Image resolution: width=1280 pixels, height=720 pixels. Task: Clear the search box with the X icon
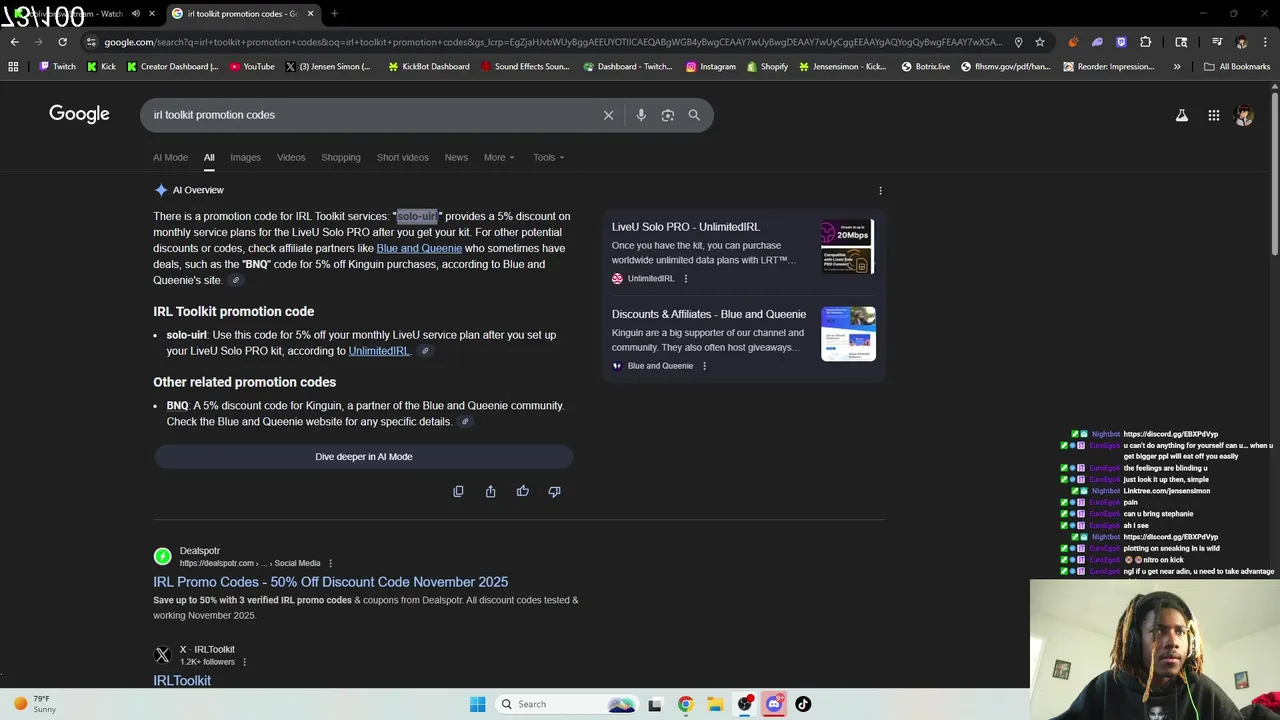[x=608, y=115]
